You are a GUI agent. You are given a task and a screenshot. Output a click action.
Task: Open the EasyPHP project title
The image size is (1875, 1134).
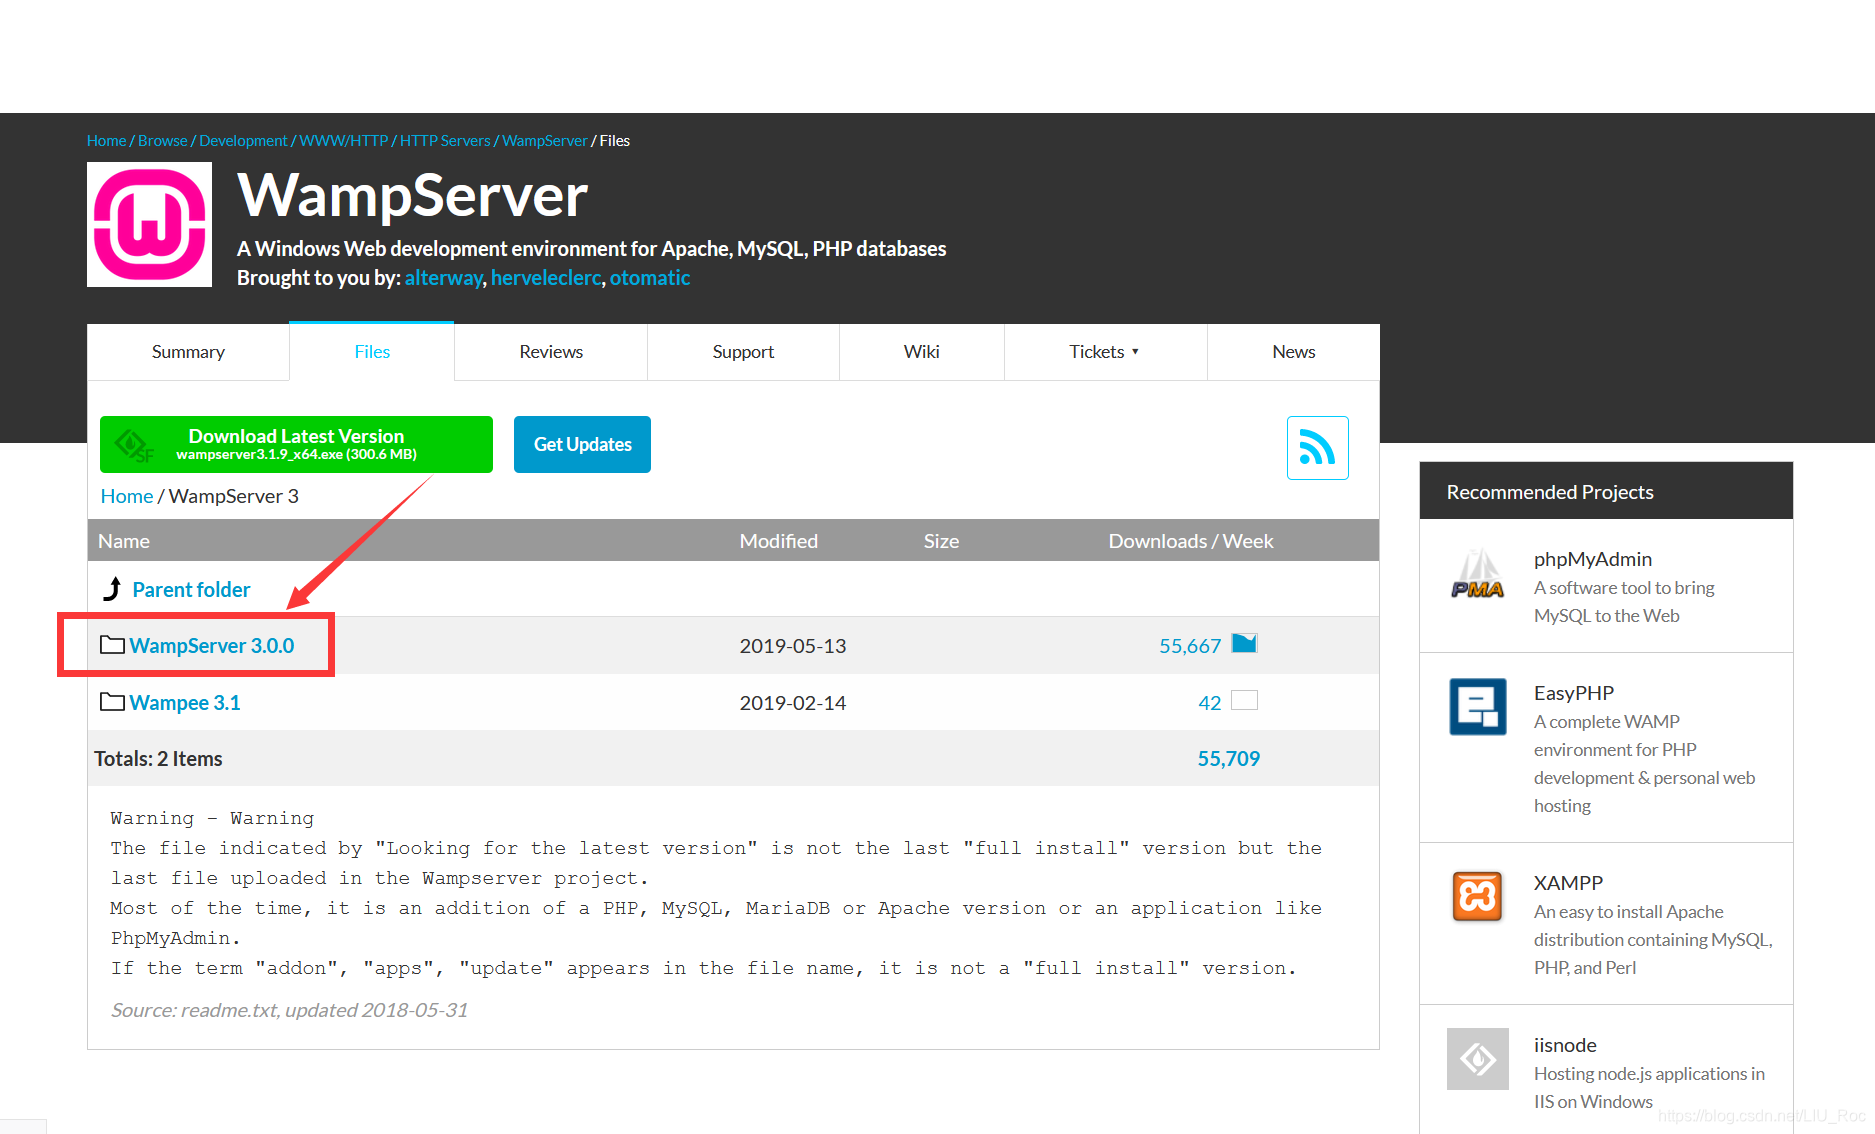click(1574, 693)
